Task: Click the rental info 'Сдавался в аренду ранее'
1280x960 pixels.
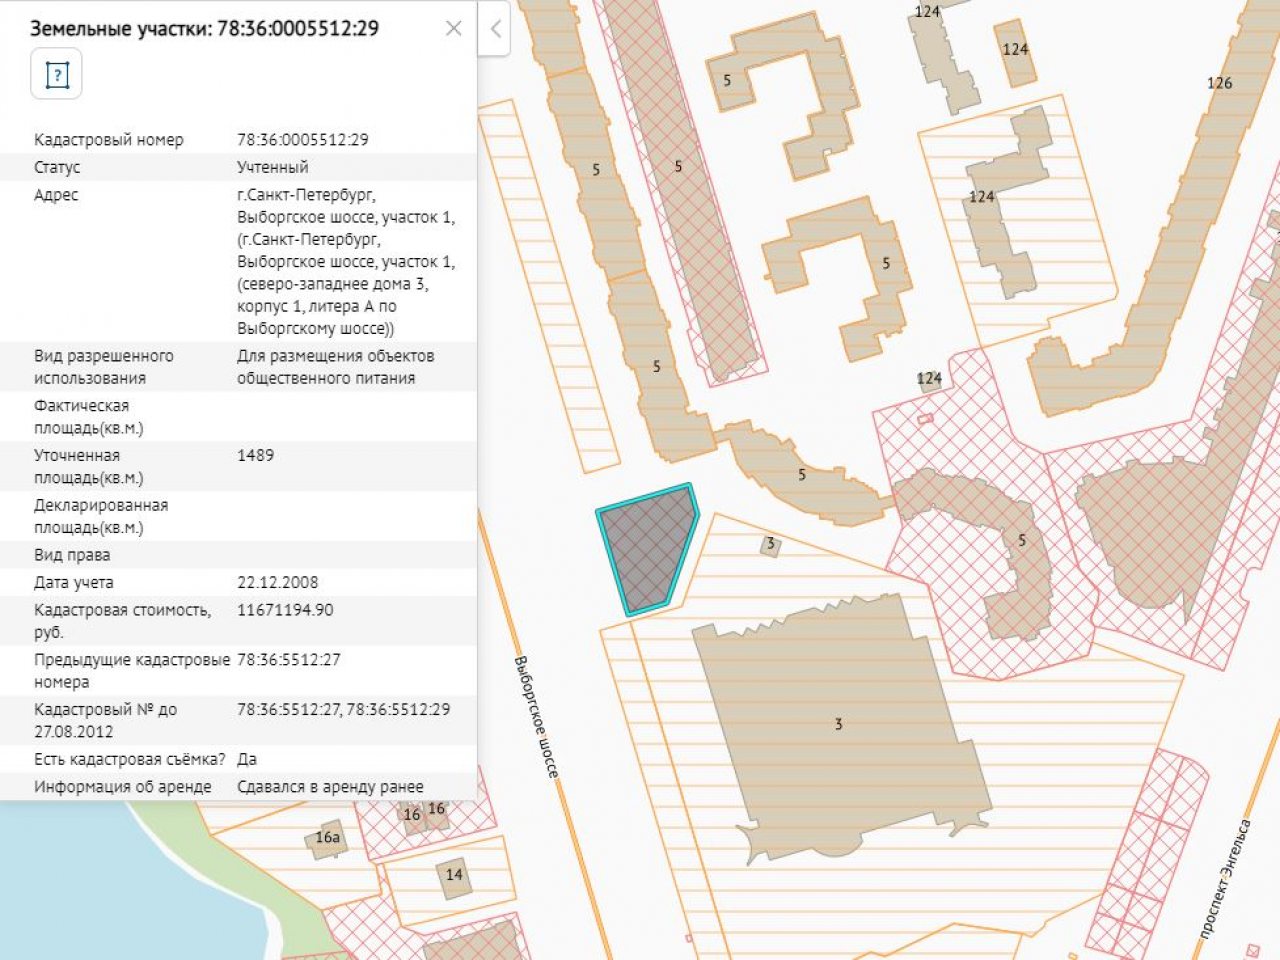Action: point(330,787)
